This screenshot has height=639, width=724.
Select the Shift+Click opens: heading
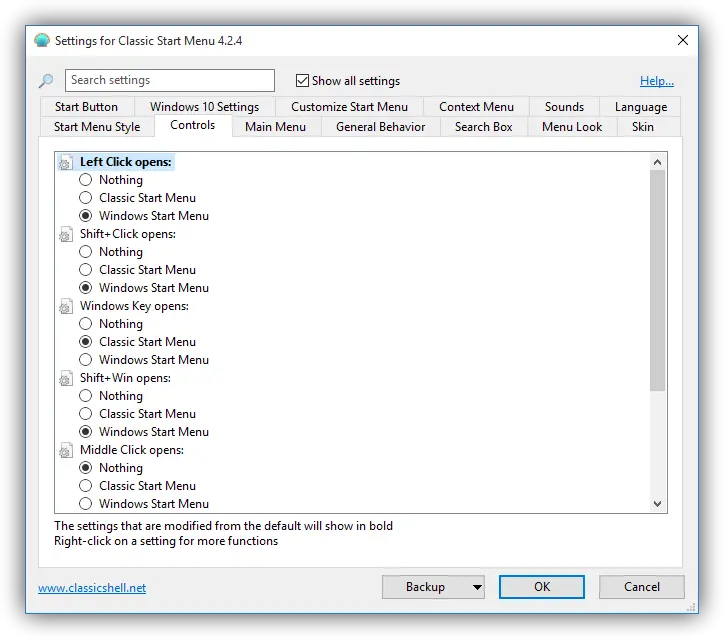click(128, 234)
